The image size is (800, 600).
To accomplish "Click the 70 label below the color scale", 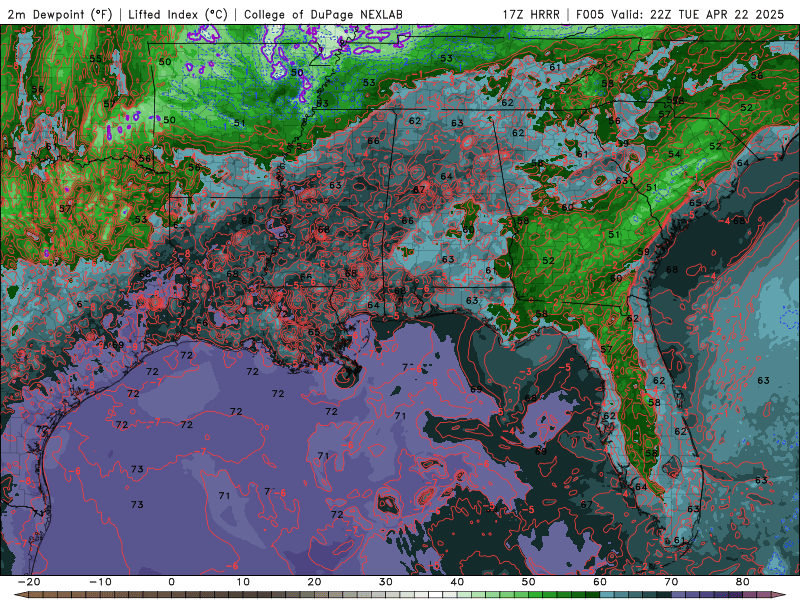I will coord(671,582).
